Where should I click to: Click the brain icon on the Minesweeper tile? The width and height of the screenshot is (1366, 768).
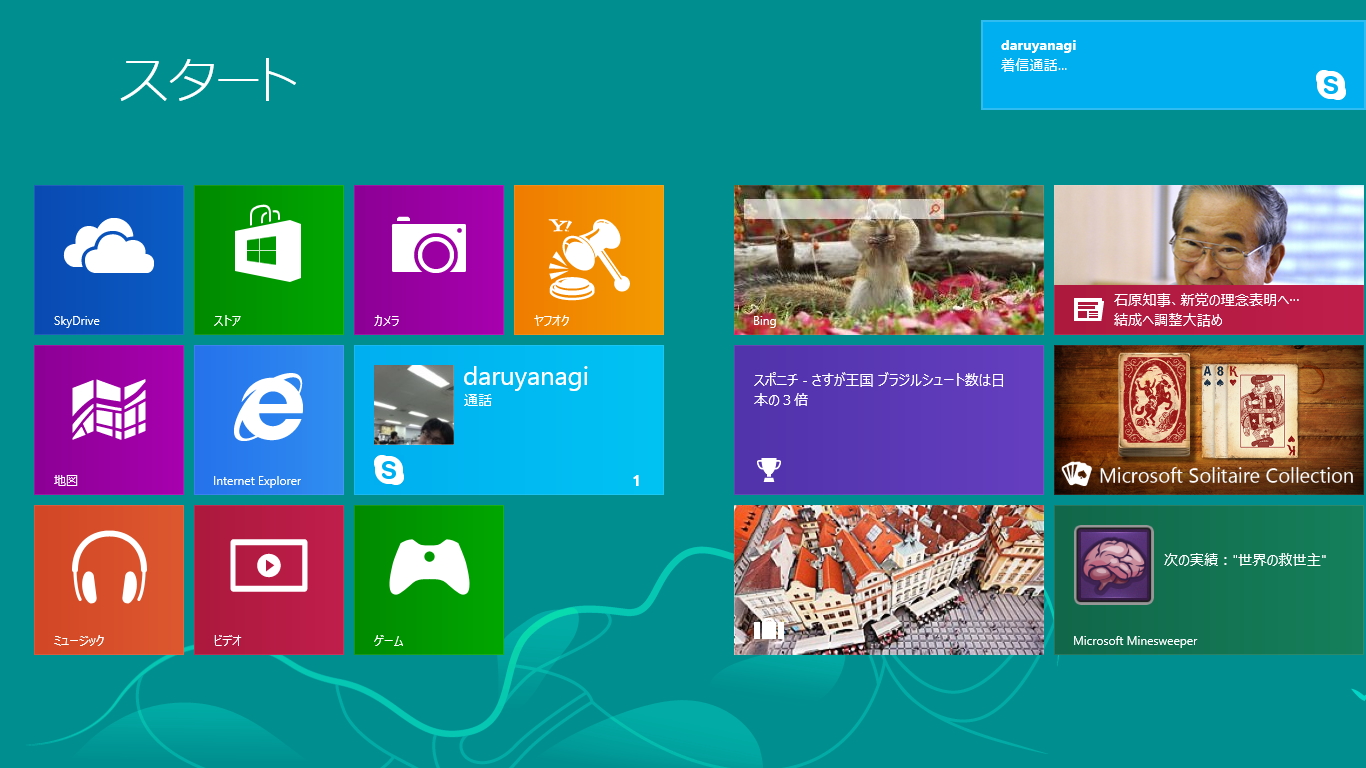click(1114, 565)
